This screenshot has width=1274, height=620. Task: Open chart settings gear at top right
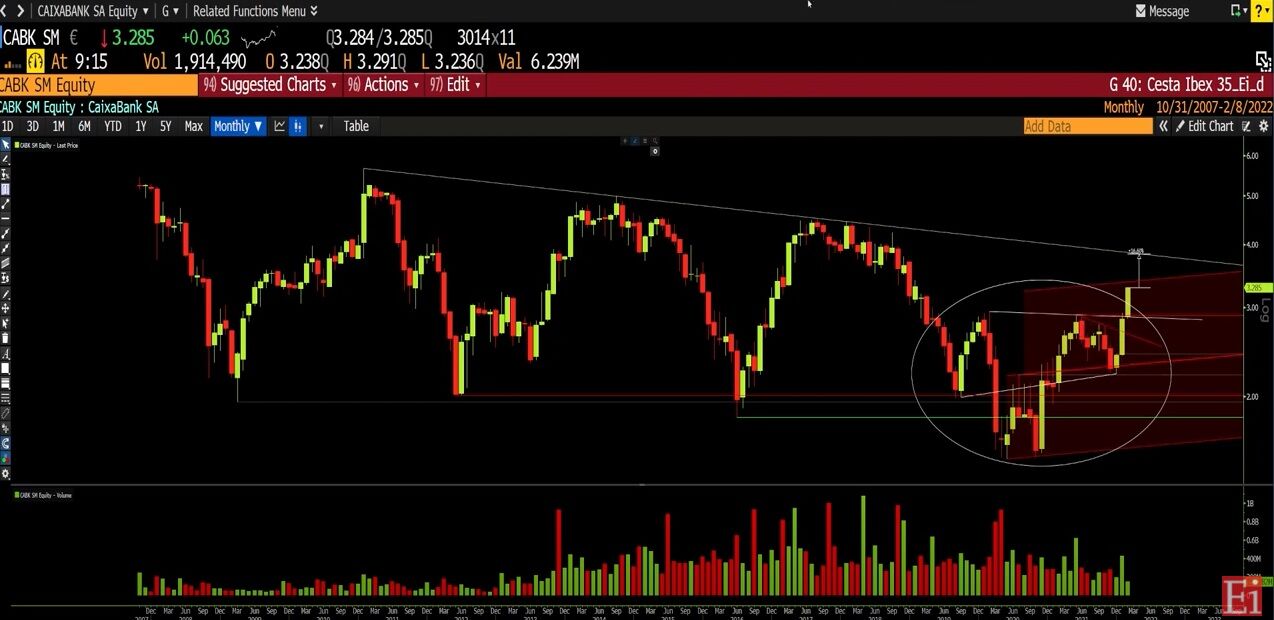(1263, 126)
